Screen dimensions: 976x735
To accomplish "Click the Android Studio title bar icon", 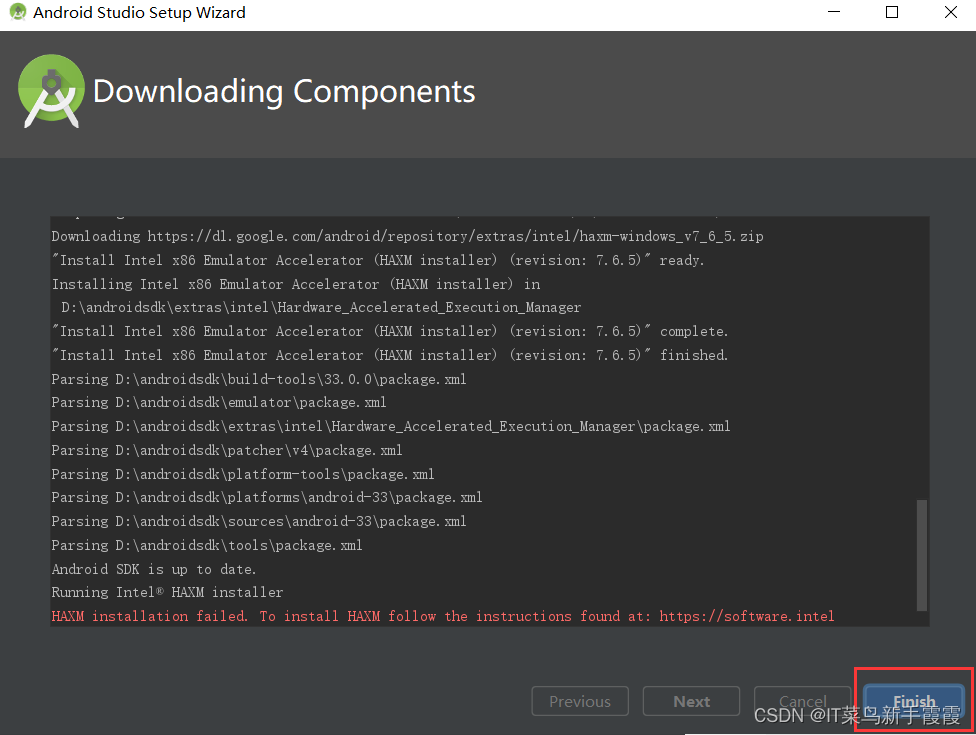I will 17,12.
